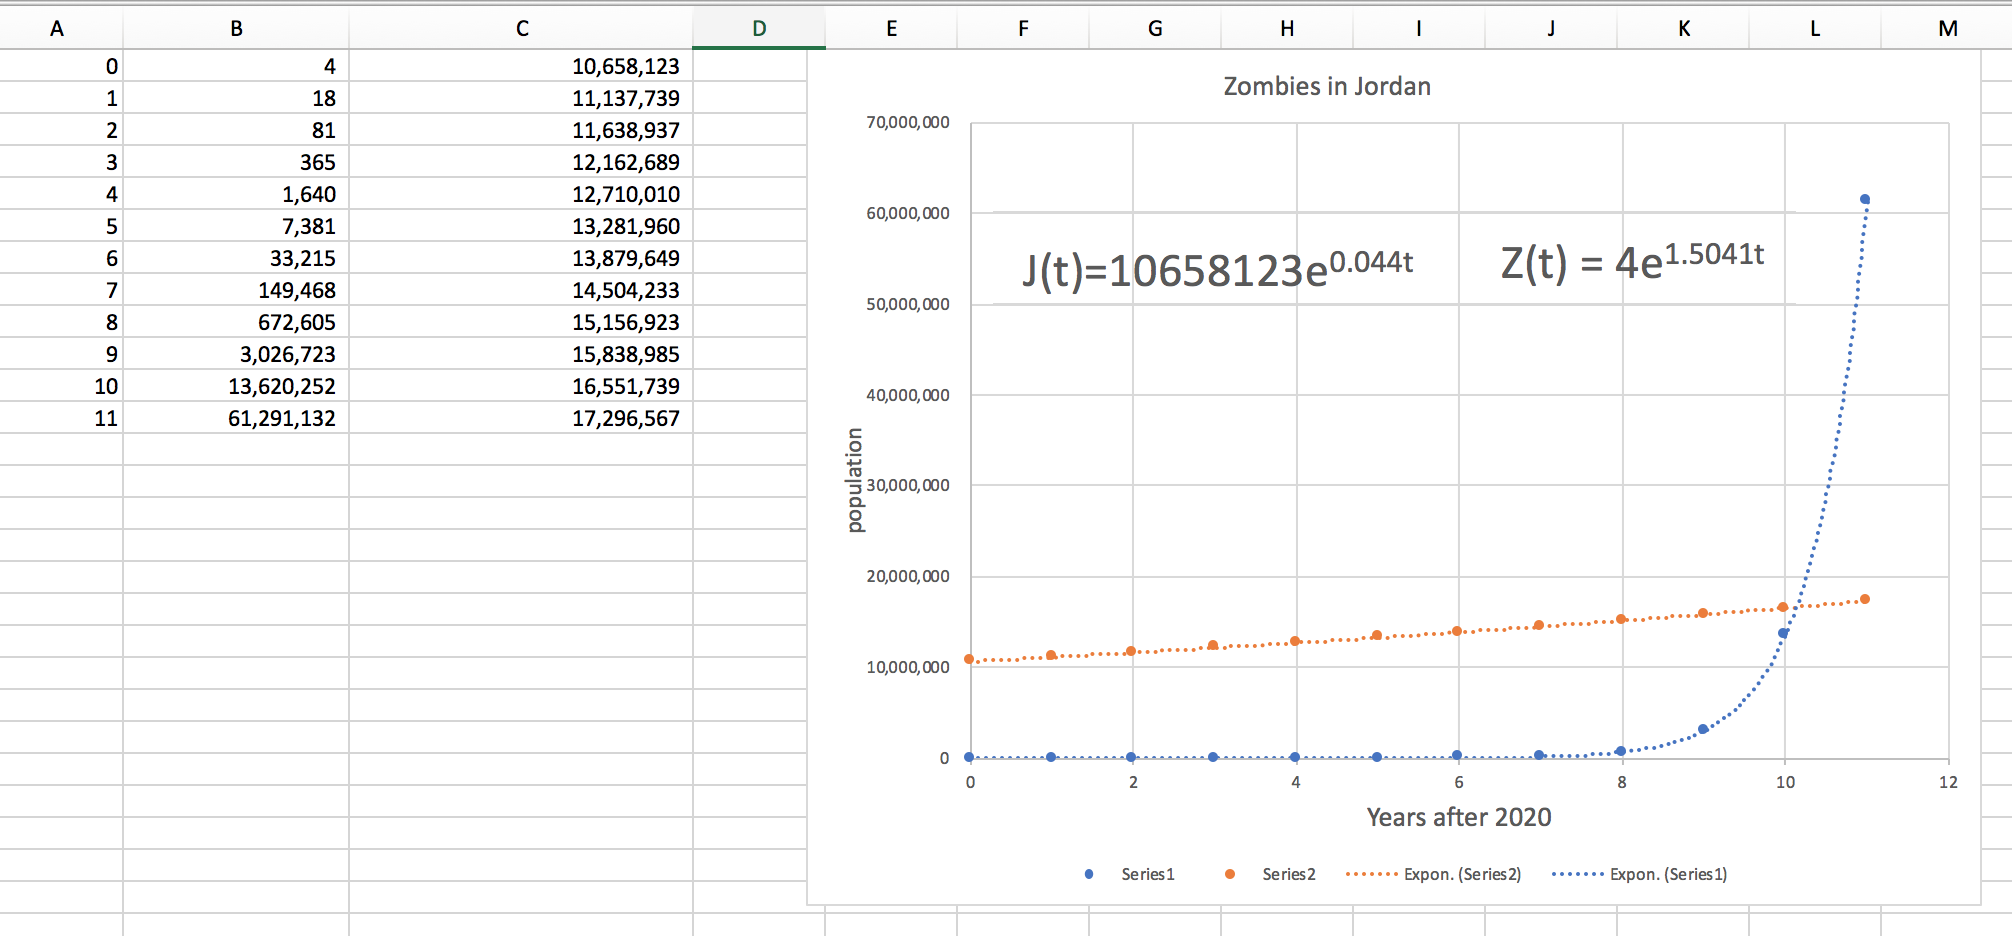Click the Expon. (Series2) legend entry
This screenshot has width=2012, height=936.
[1434, 874]
